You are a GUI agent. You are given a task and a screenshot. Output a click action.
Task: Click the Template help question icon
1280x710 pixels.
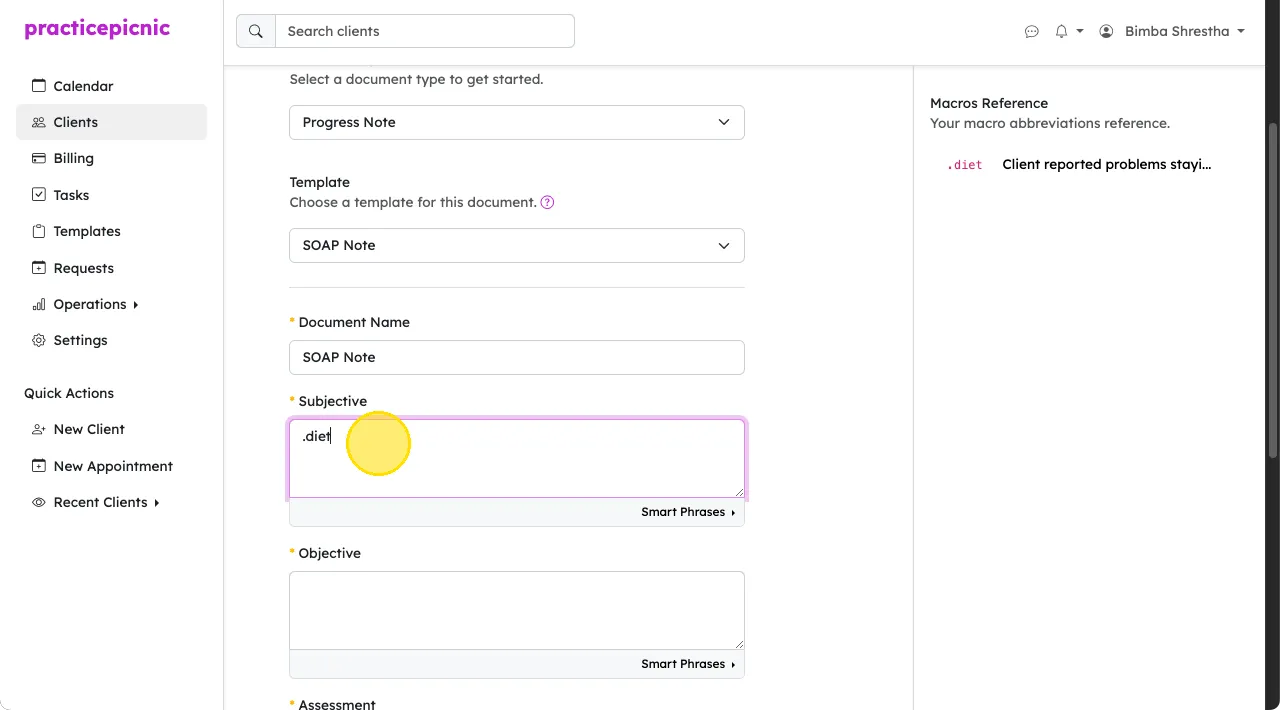547,202
